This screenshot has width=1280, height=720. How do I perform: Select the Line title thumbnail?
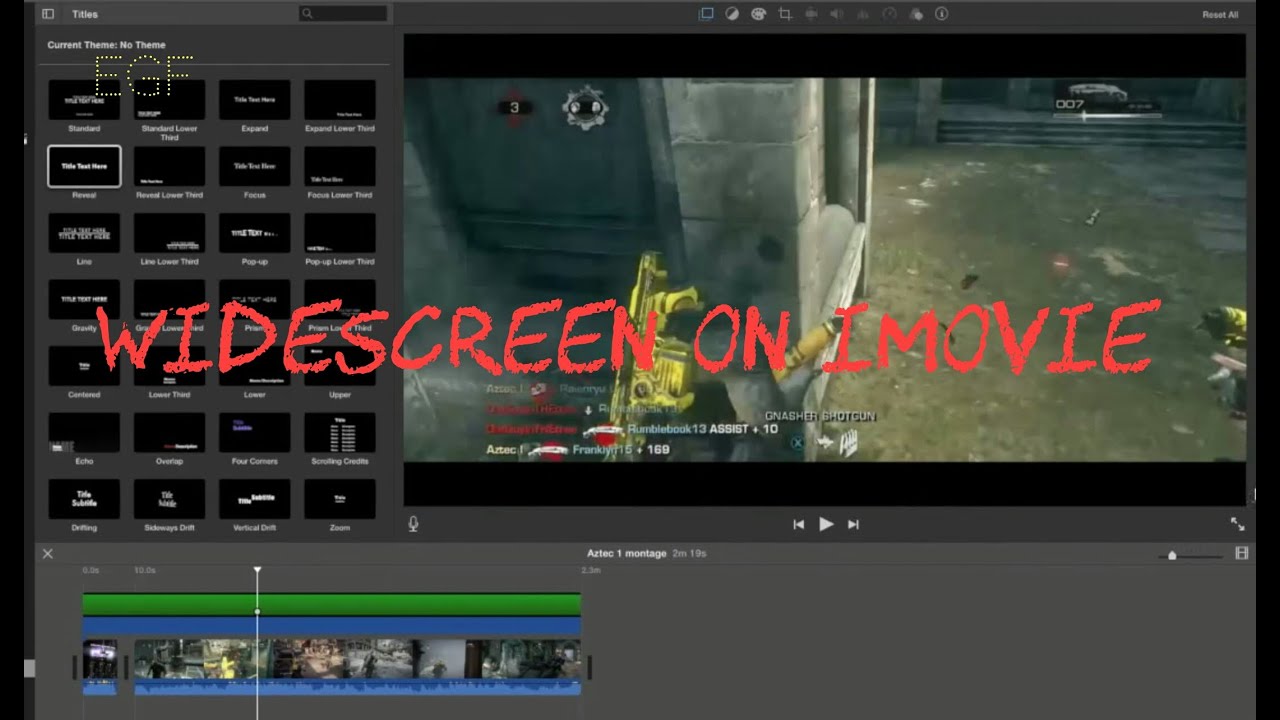(84, 233)
